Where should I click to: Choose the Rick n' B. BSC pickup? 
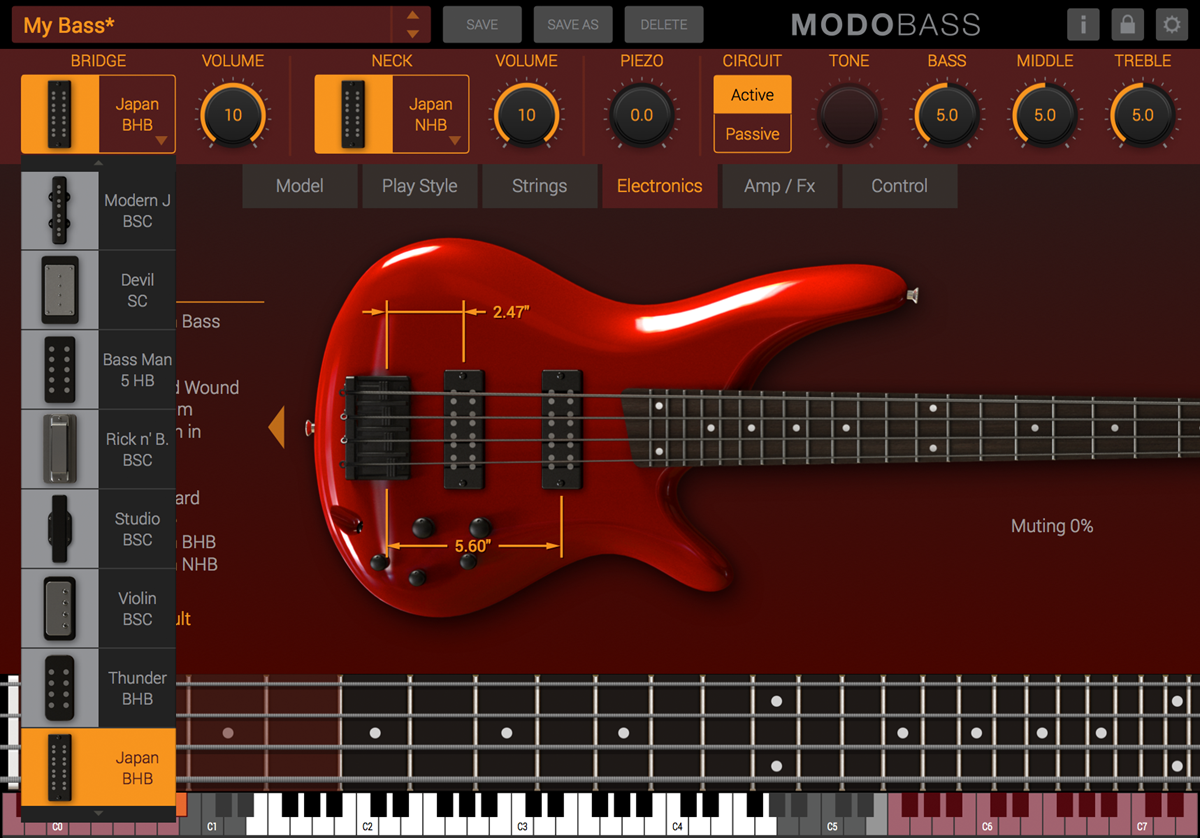click(98, 449)
